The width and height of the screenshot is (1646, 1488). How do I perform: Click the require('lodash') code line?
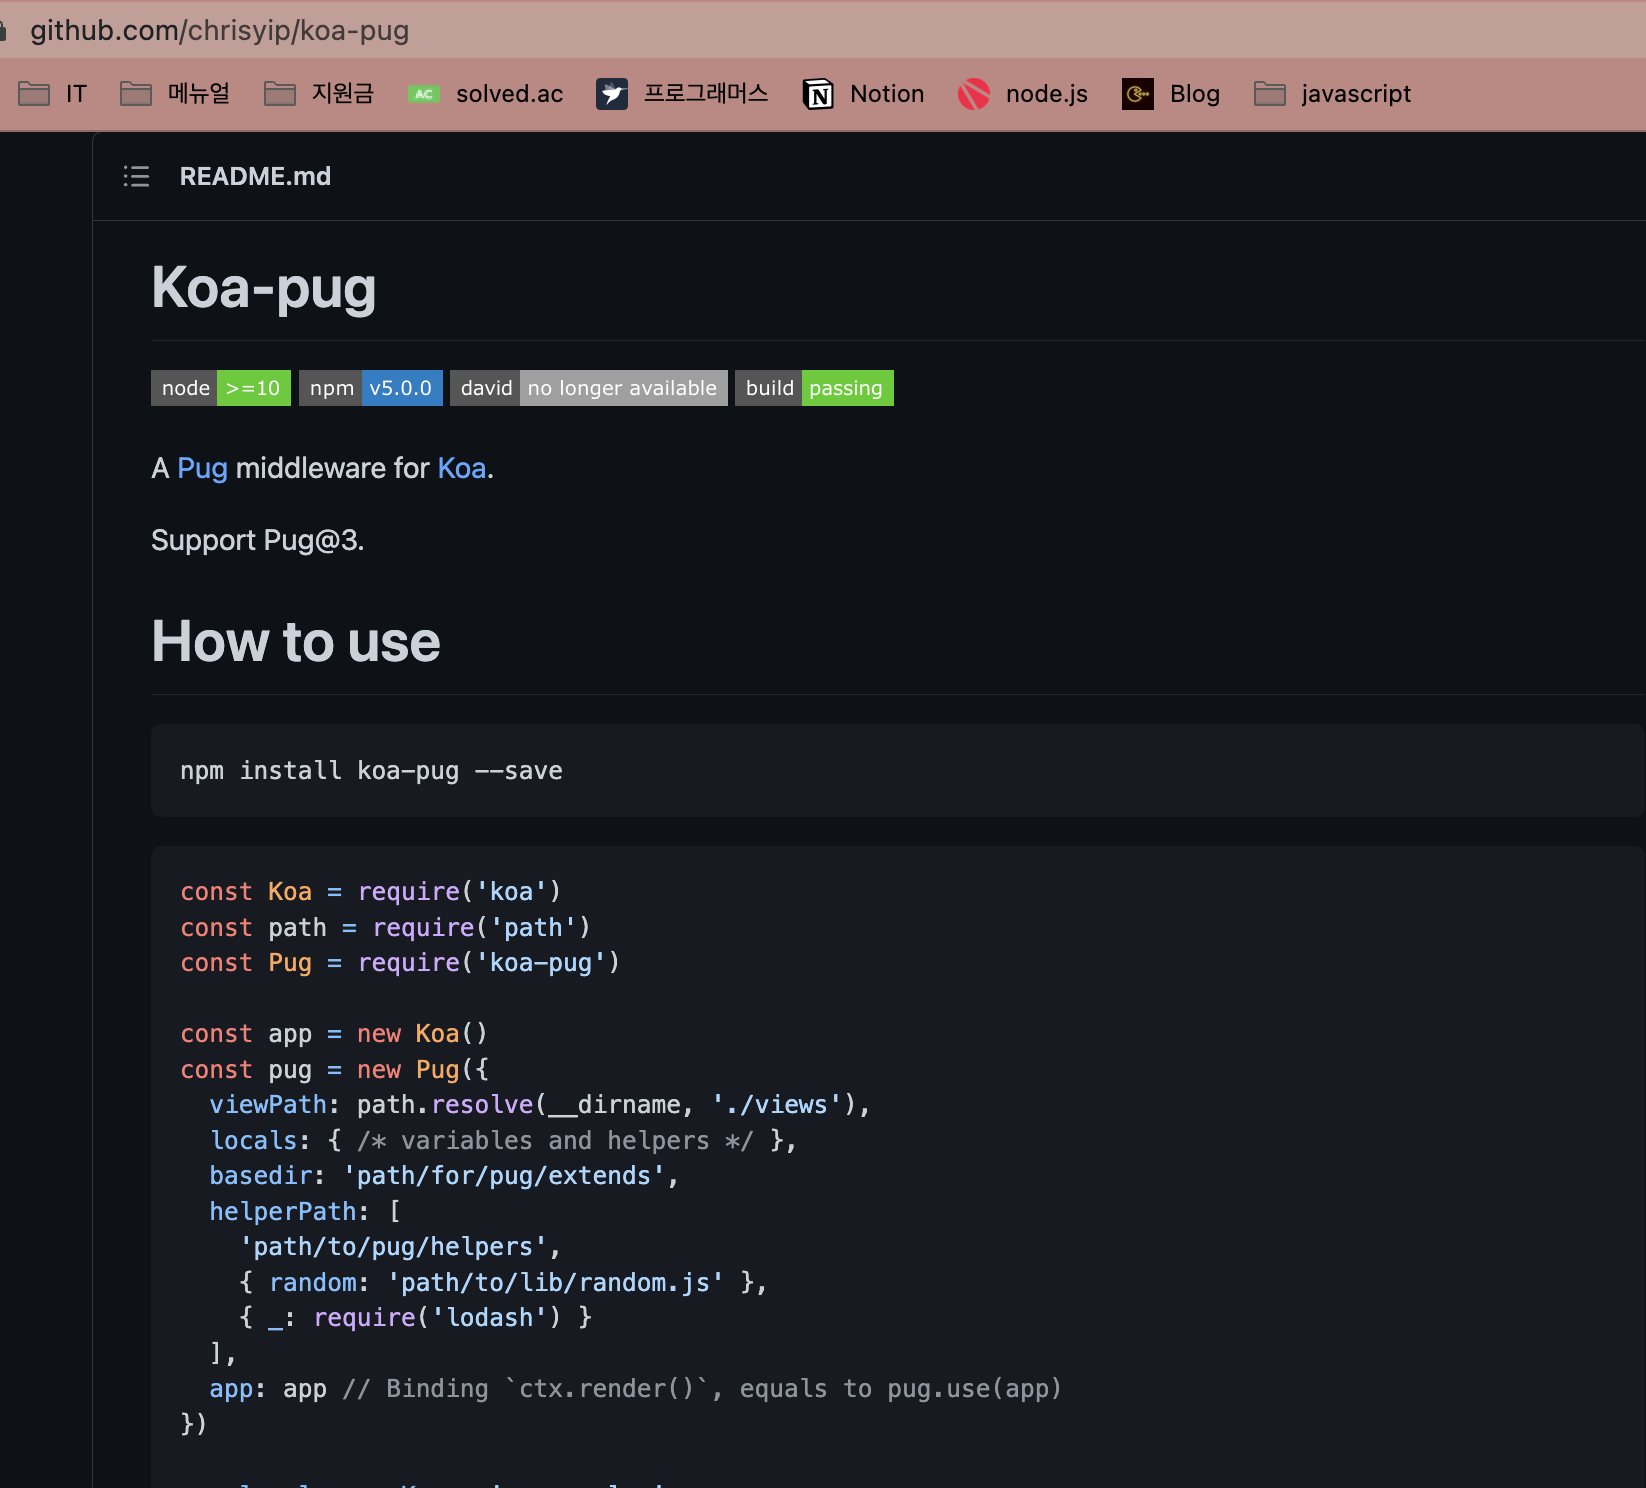[x=416, y=1318]
